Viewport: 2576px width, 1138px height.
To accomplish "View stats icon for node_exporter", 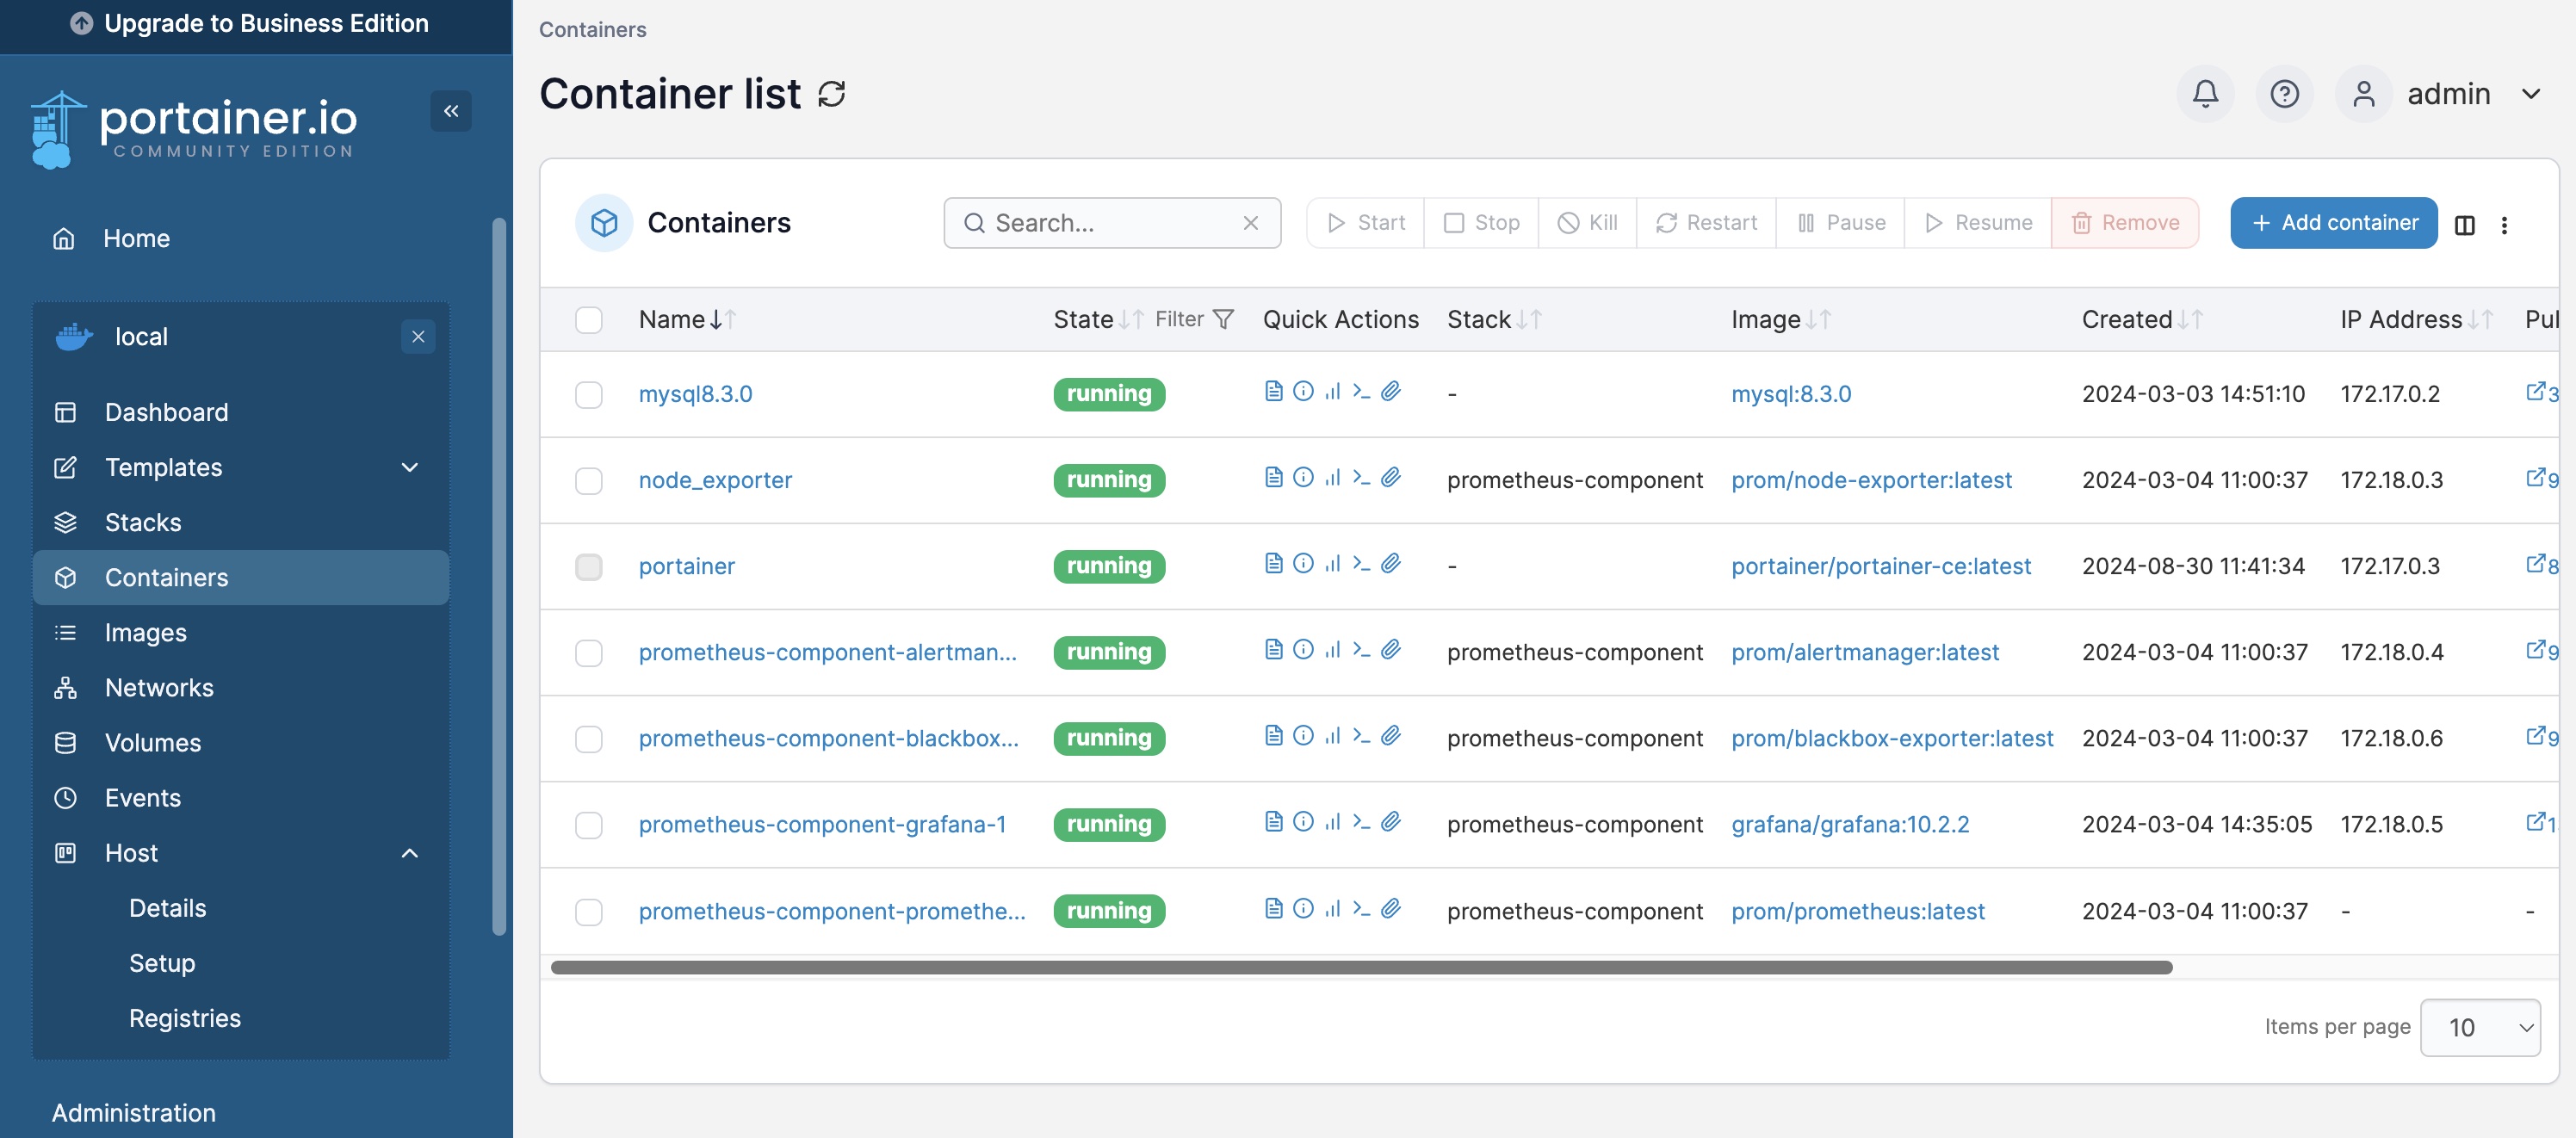I will [x=1332, y=477].
